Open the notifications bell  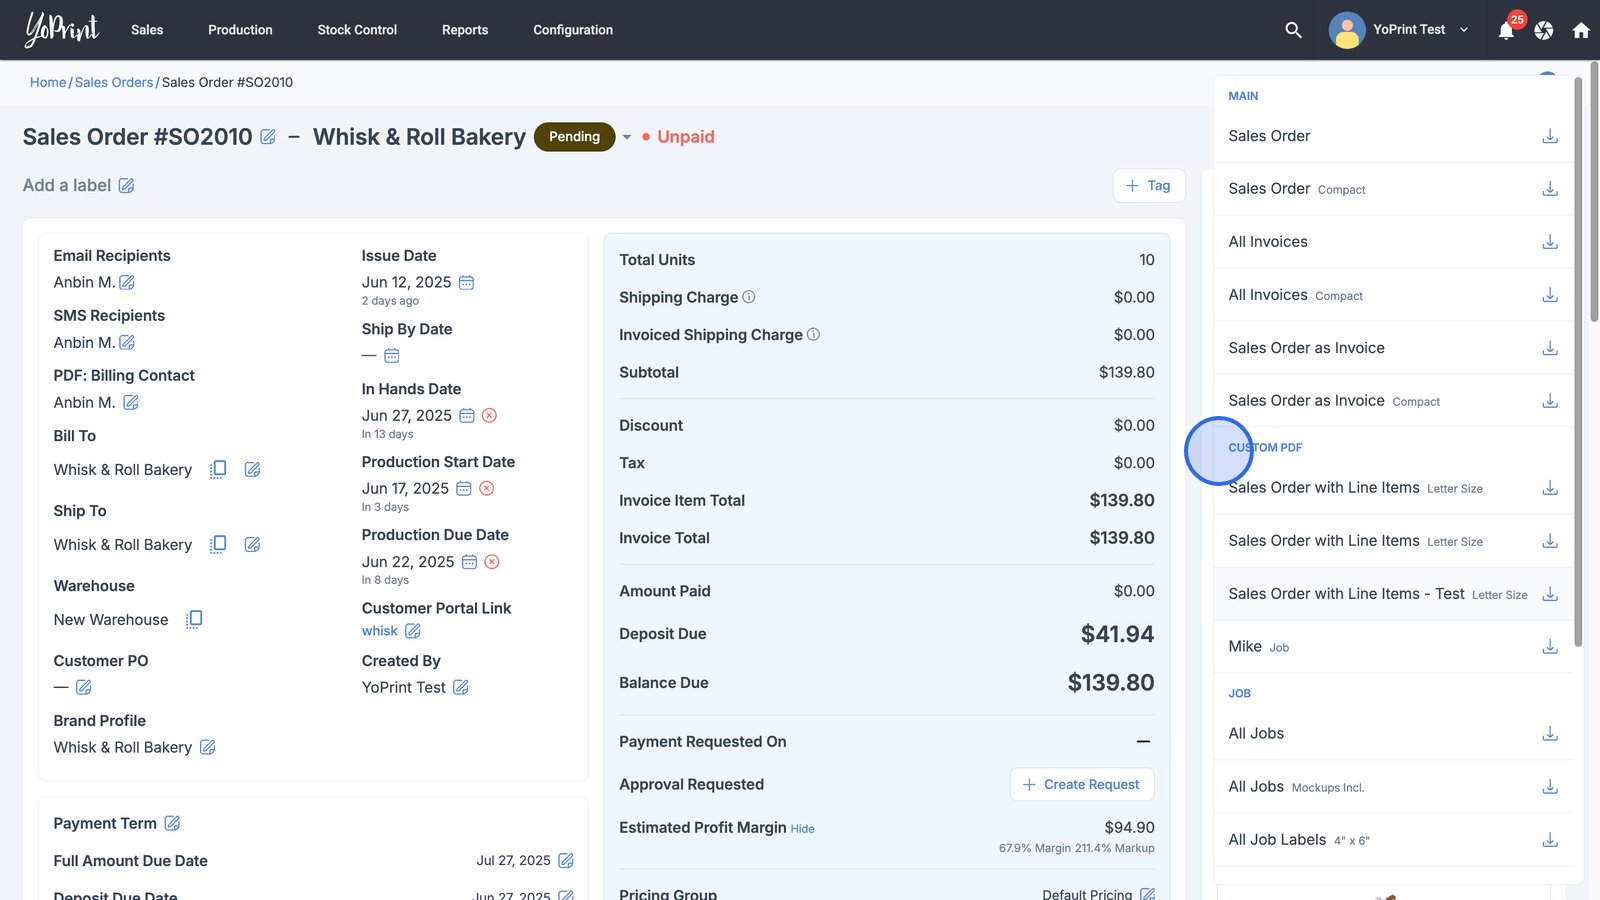pos(1506,30)
